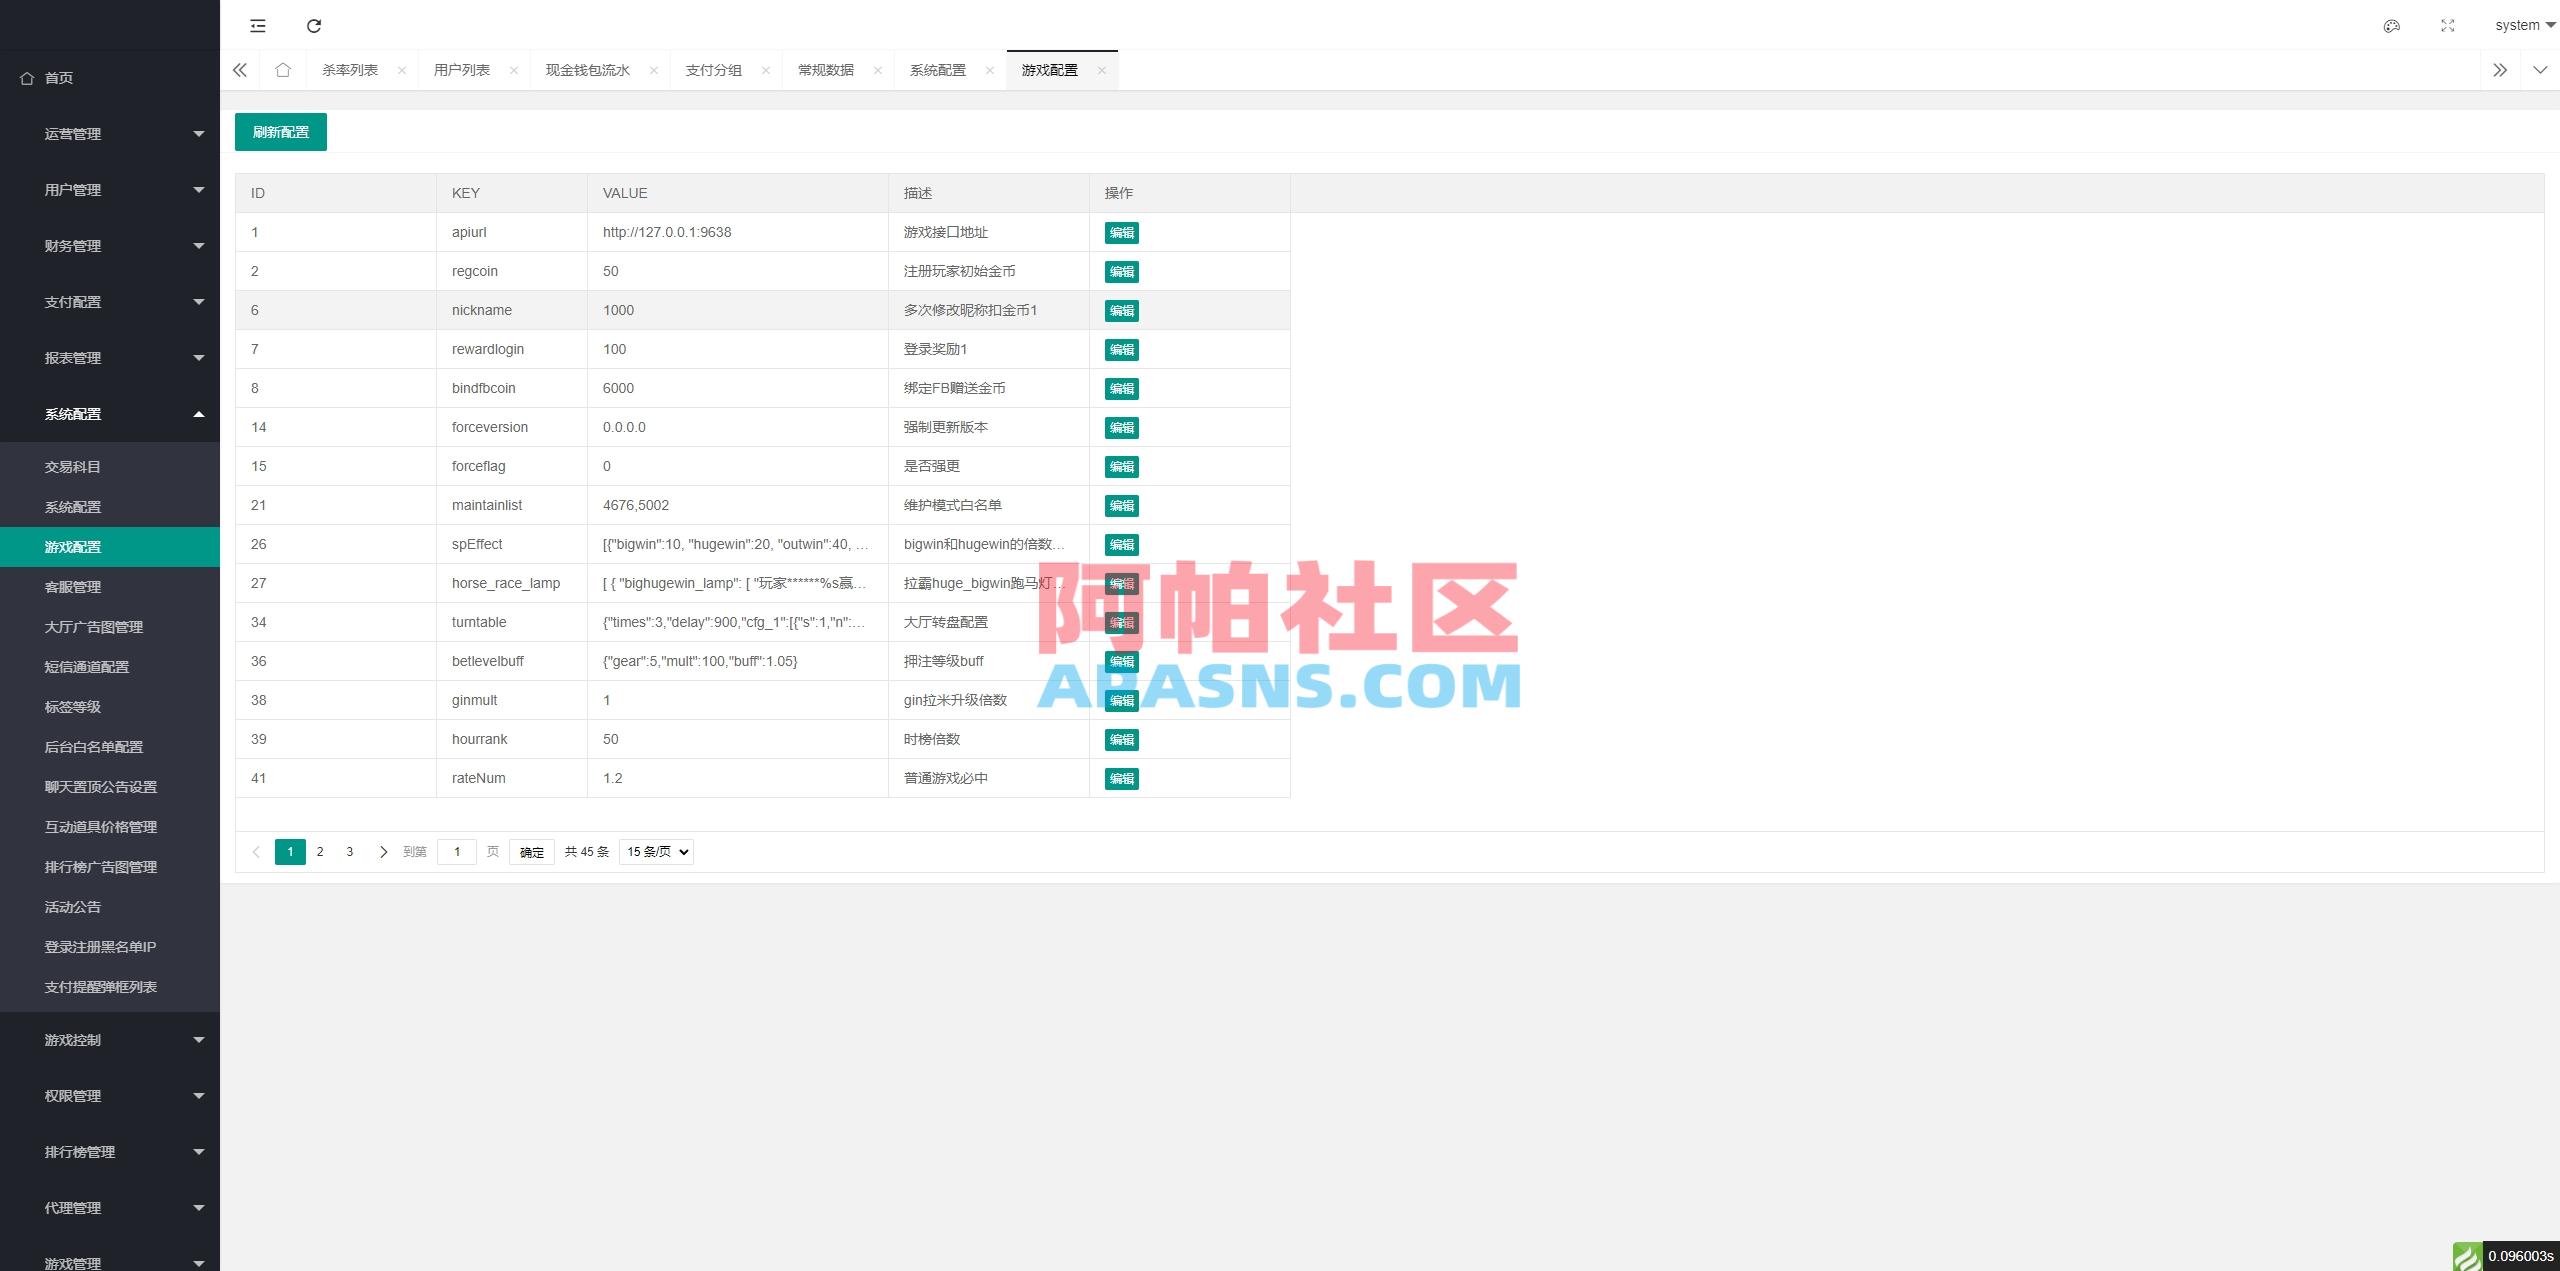Screen dimensions: 2560x1271
Task: Collapse the sidebar menu
Action: click(x=258, y=26)
